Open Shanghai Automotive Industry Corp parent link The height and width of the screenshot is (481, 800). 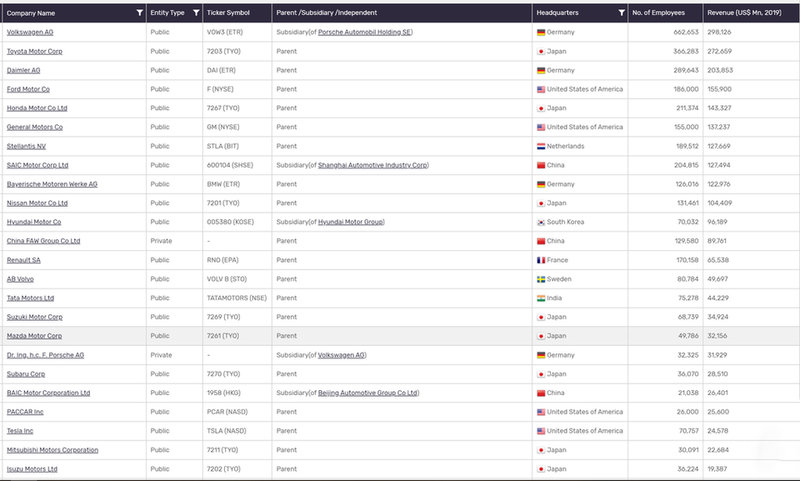click(373, 165)
